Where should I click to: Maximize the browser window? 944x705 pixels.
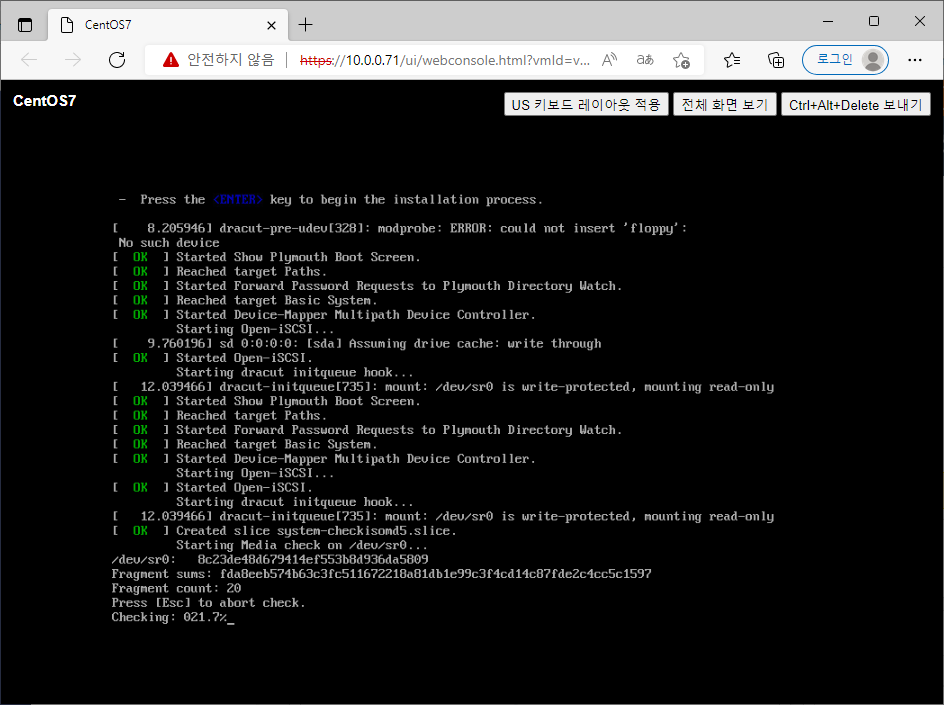coord(874,22)
